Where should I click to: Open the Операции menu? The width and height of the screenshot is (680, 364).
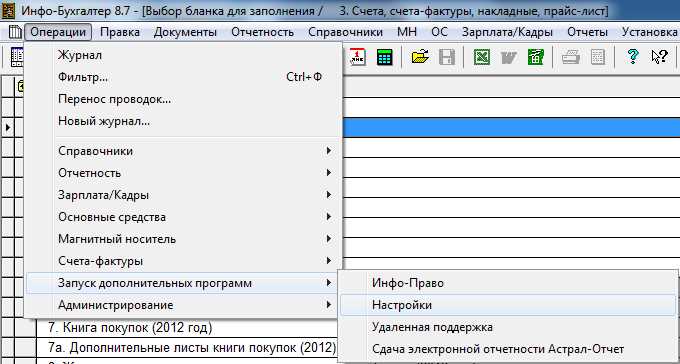(58, 32)
